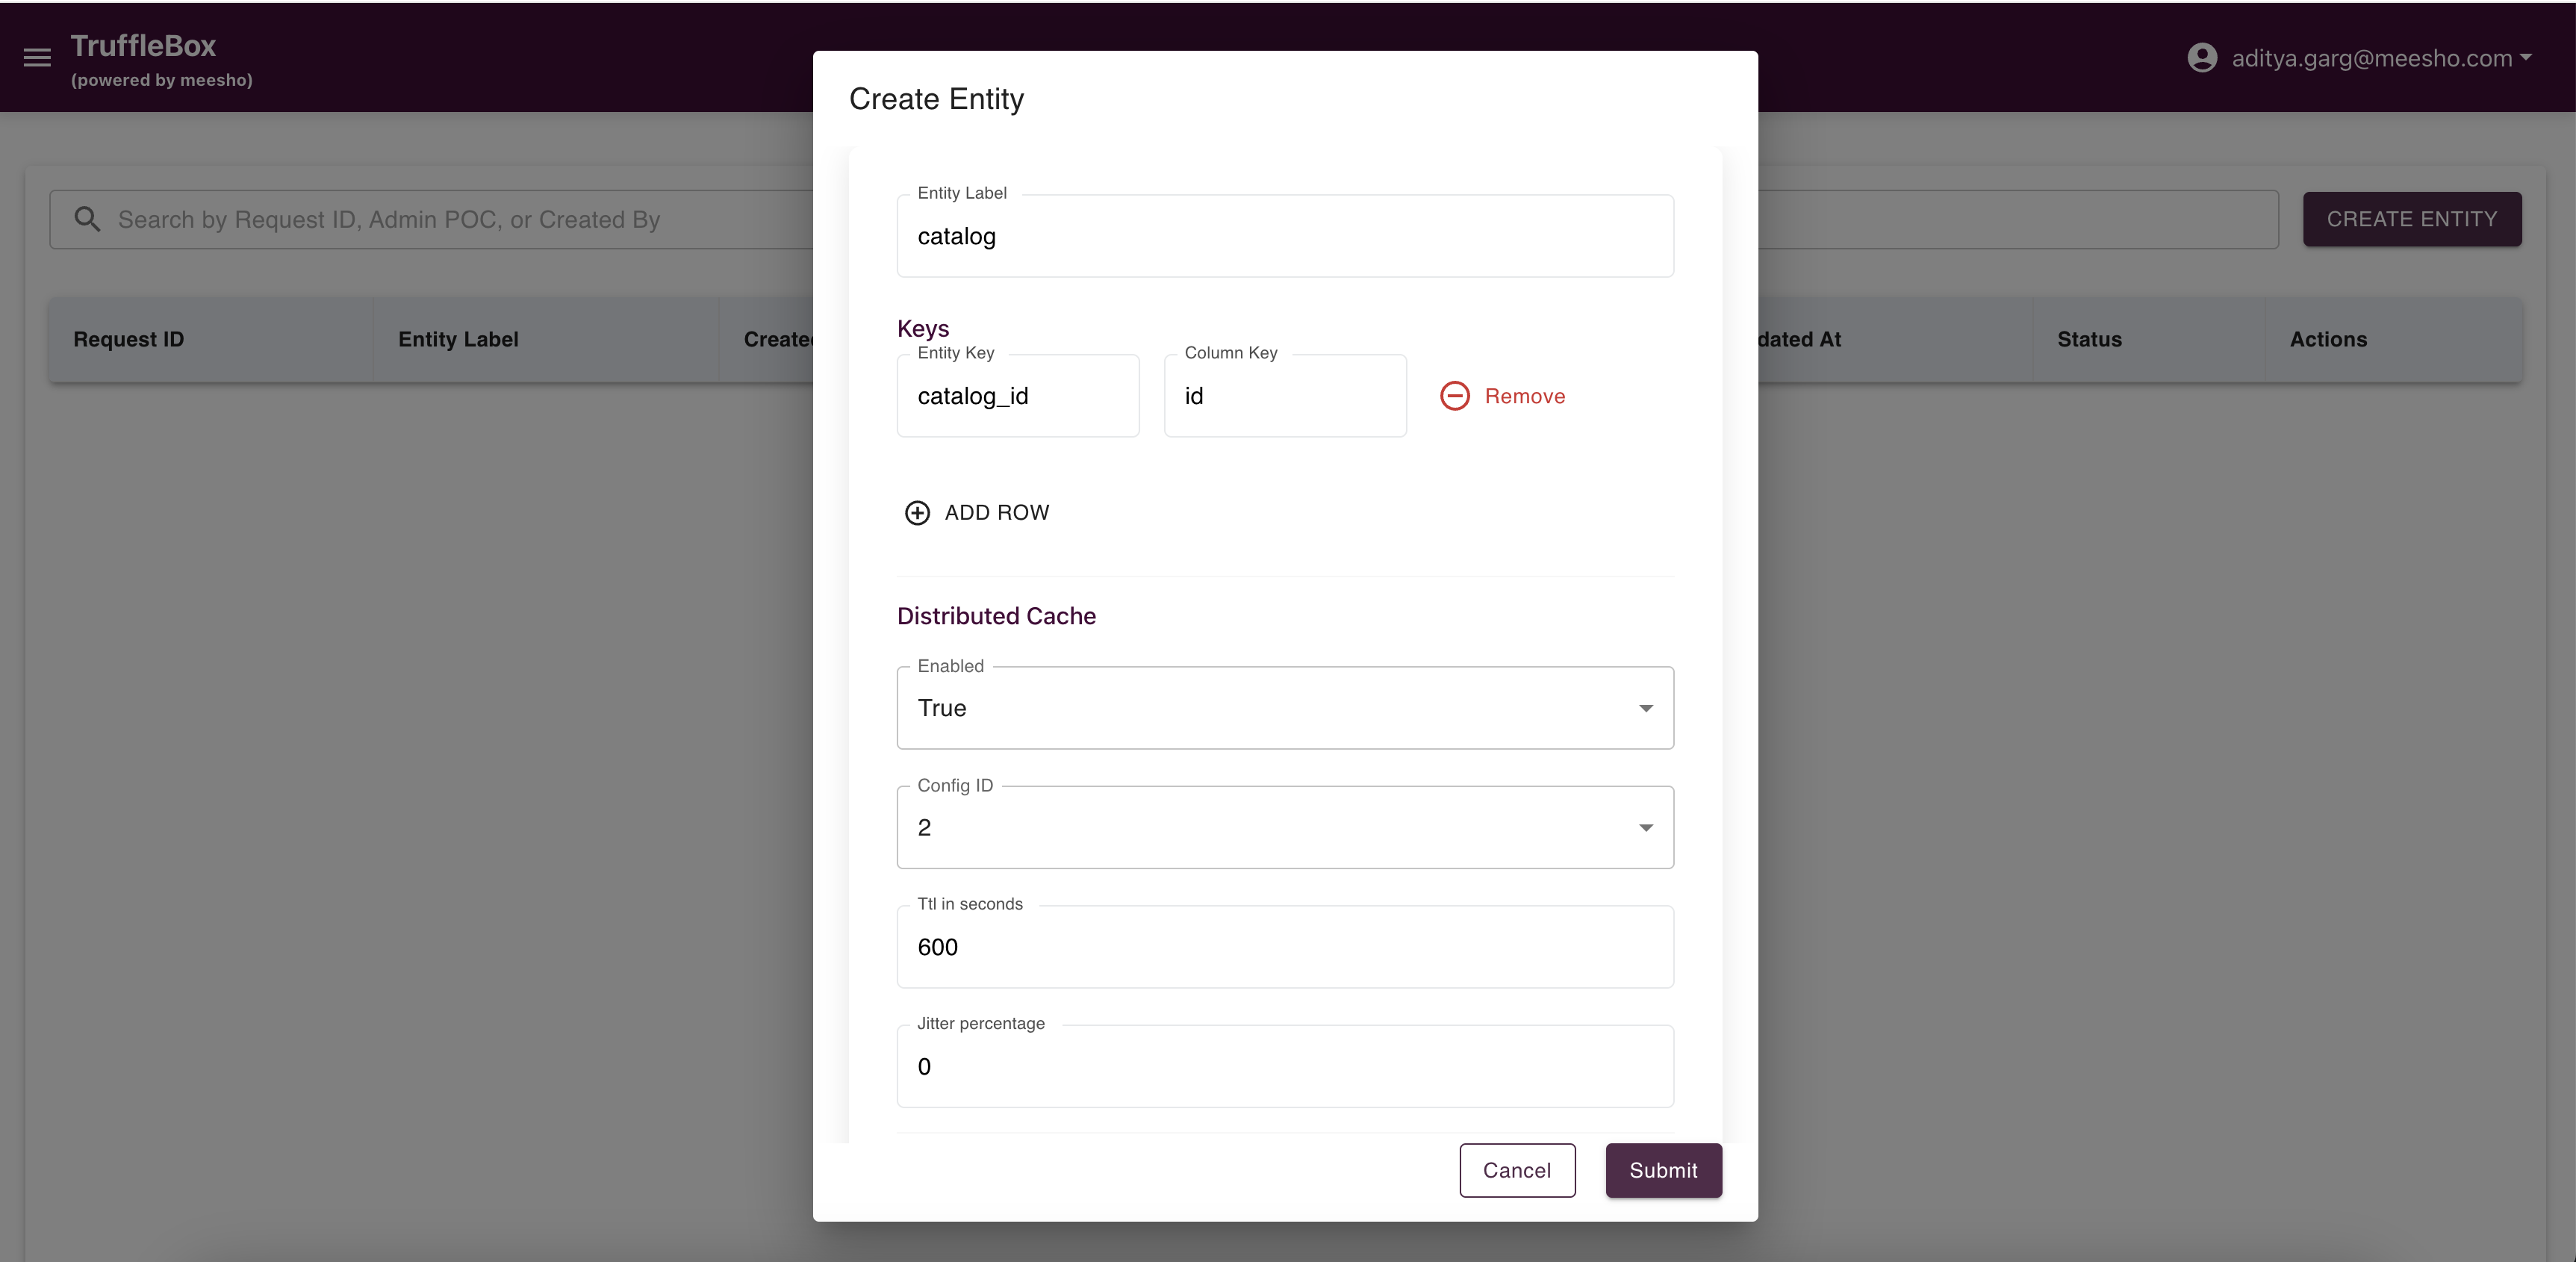Click the plus circle Add Row icon
The height and width of the screenshot is (1262, 2576).
pyautogui.click(x=917, y=513)
